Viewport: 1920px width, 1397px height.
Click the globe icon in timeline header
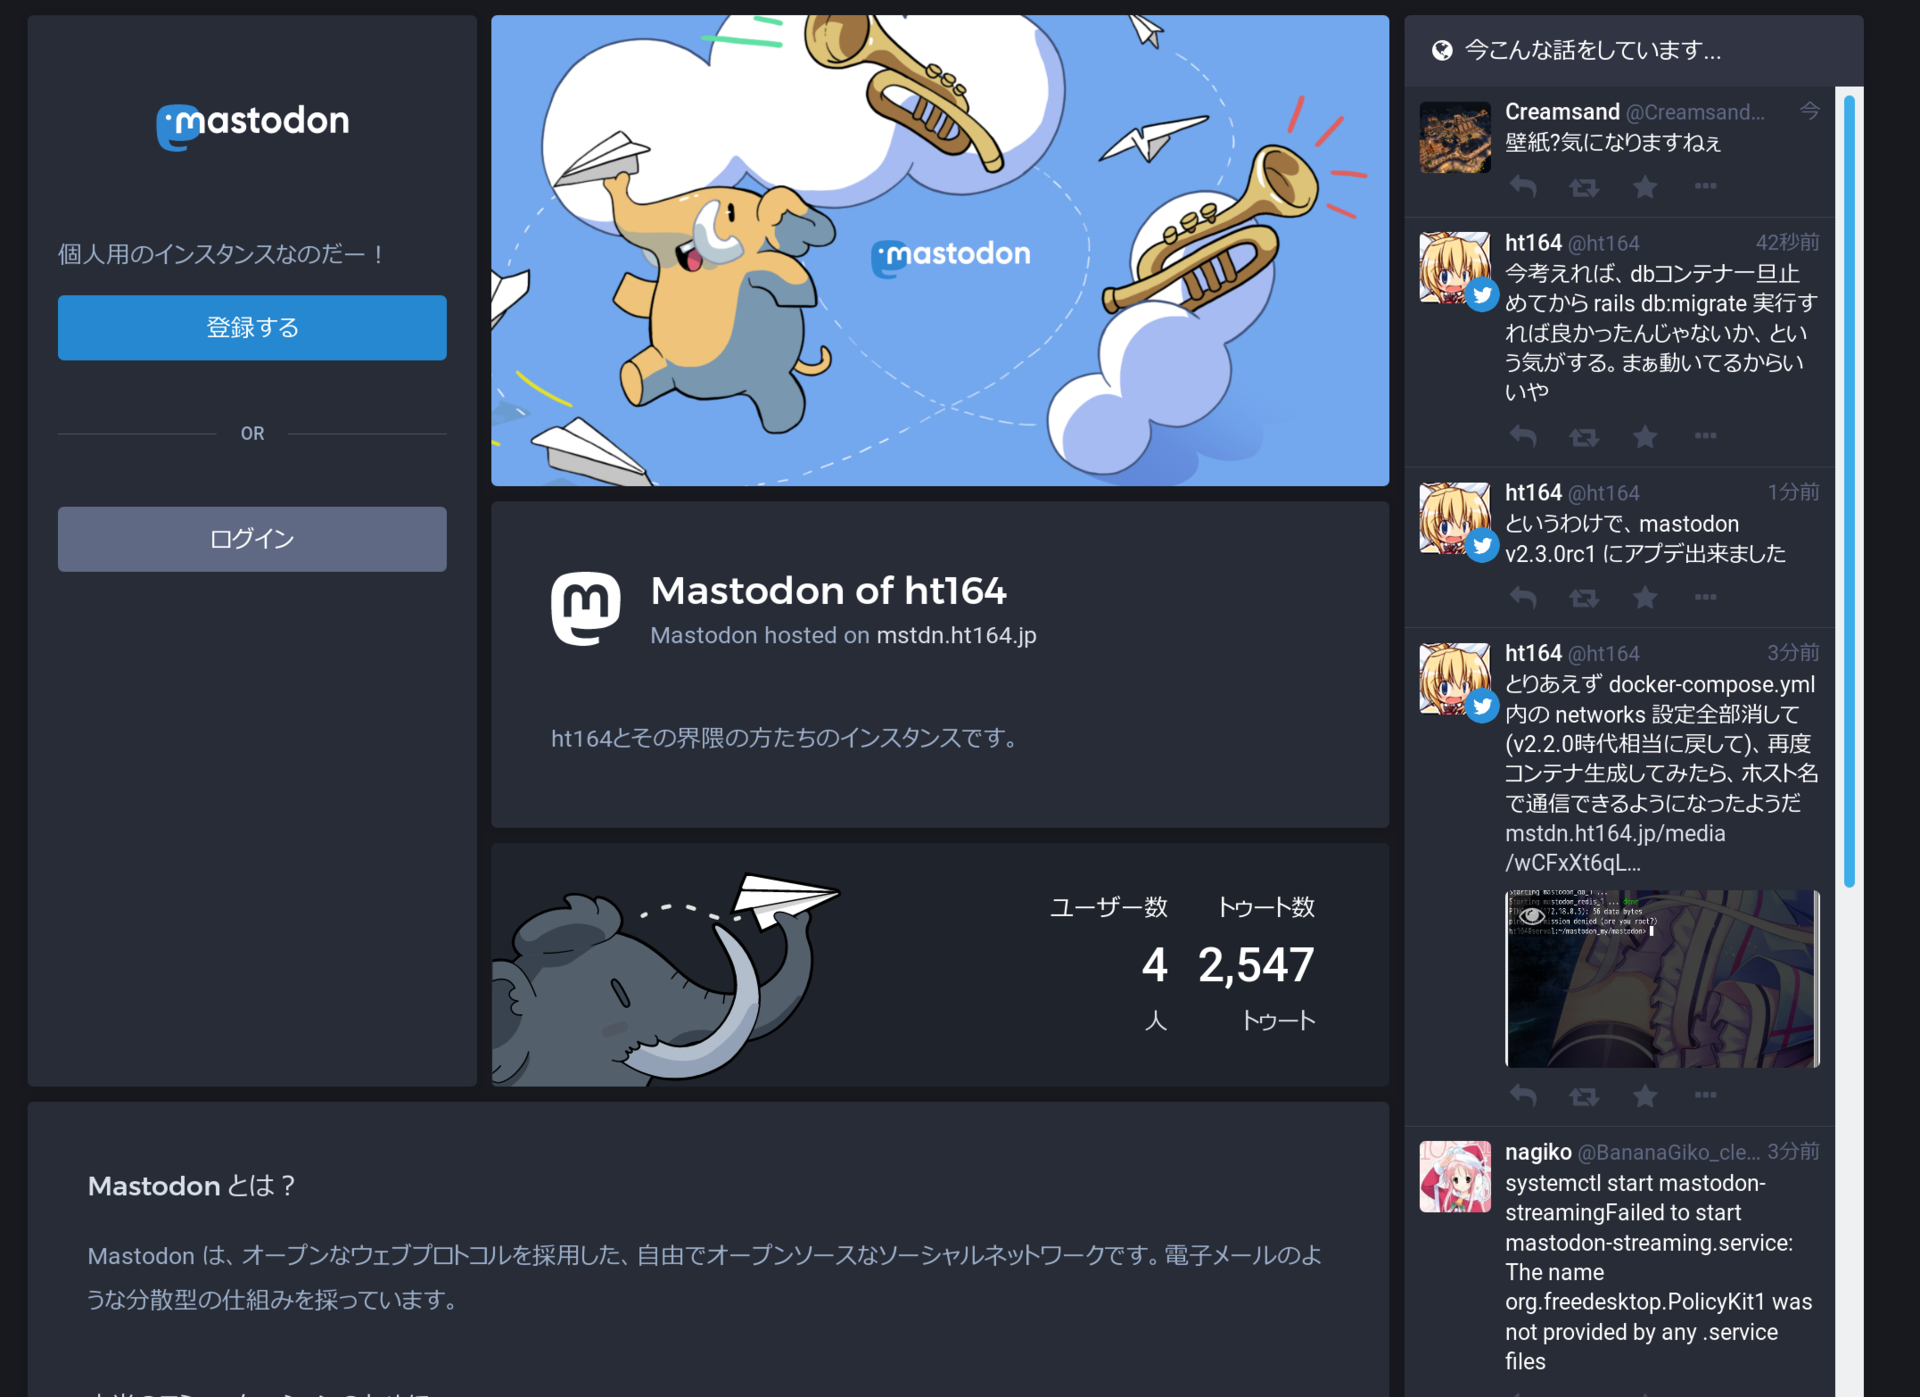(x=1441, y=51)
